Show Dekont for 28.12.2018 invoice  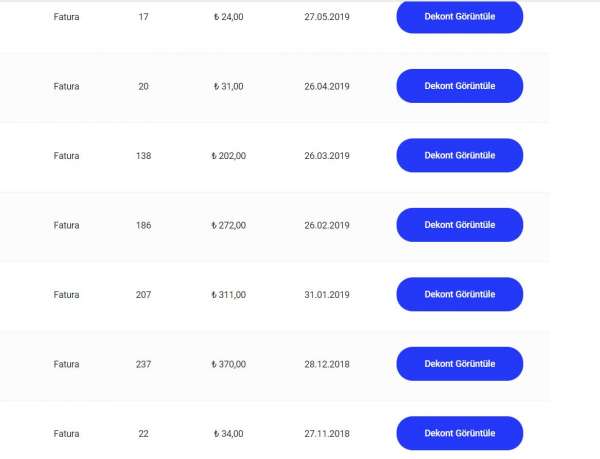click(x=460, y=364)
